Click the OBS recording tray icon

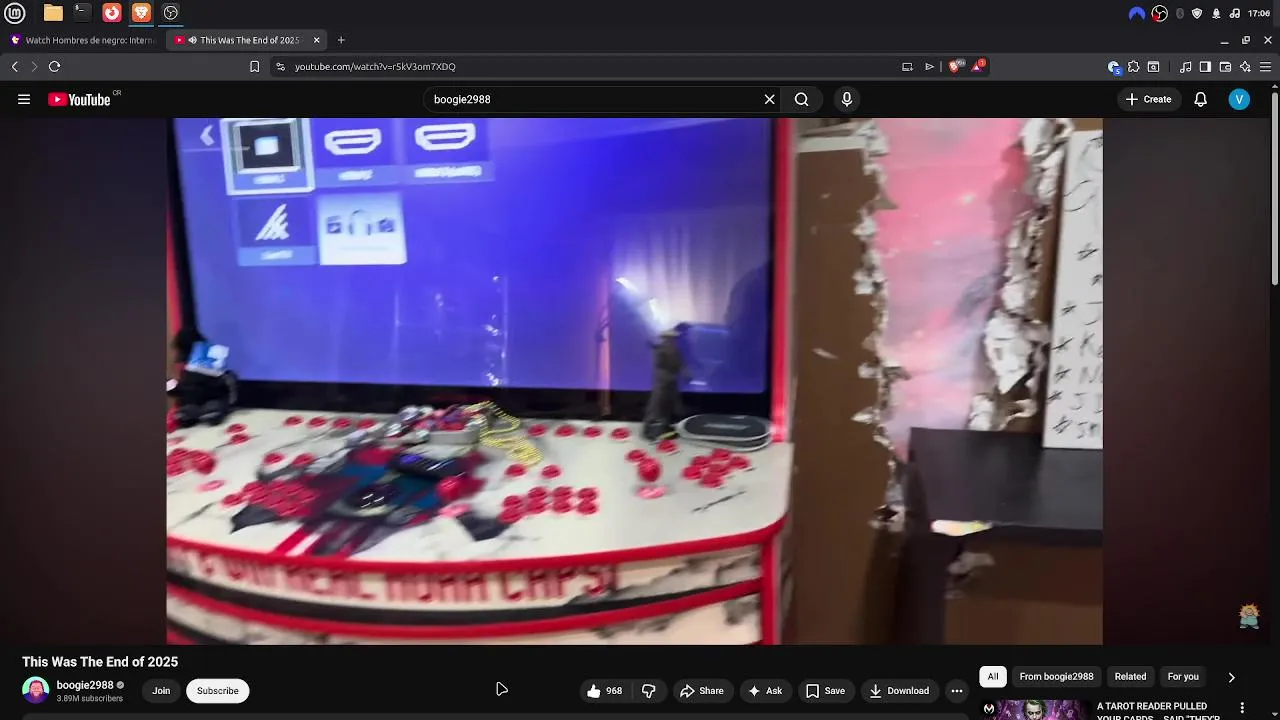point(1159,13)
